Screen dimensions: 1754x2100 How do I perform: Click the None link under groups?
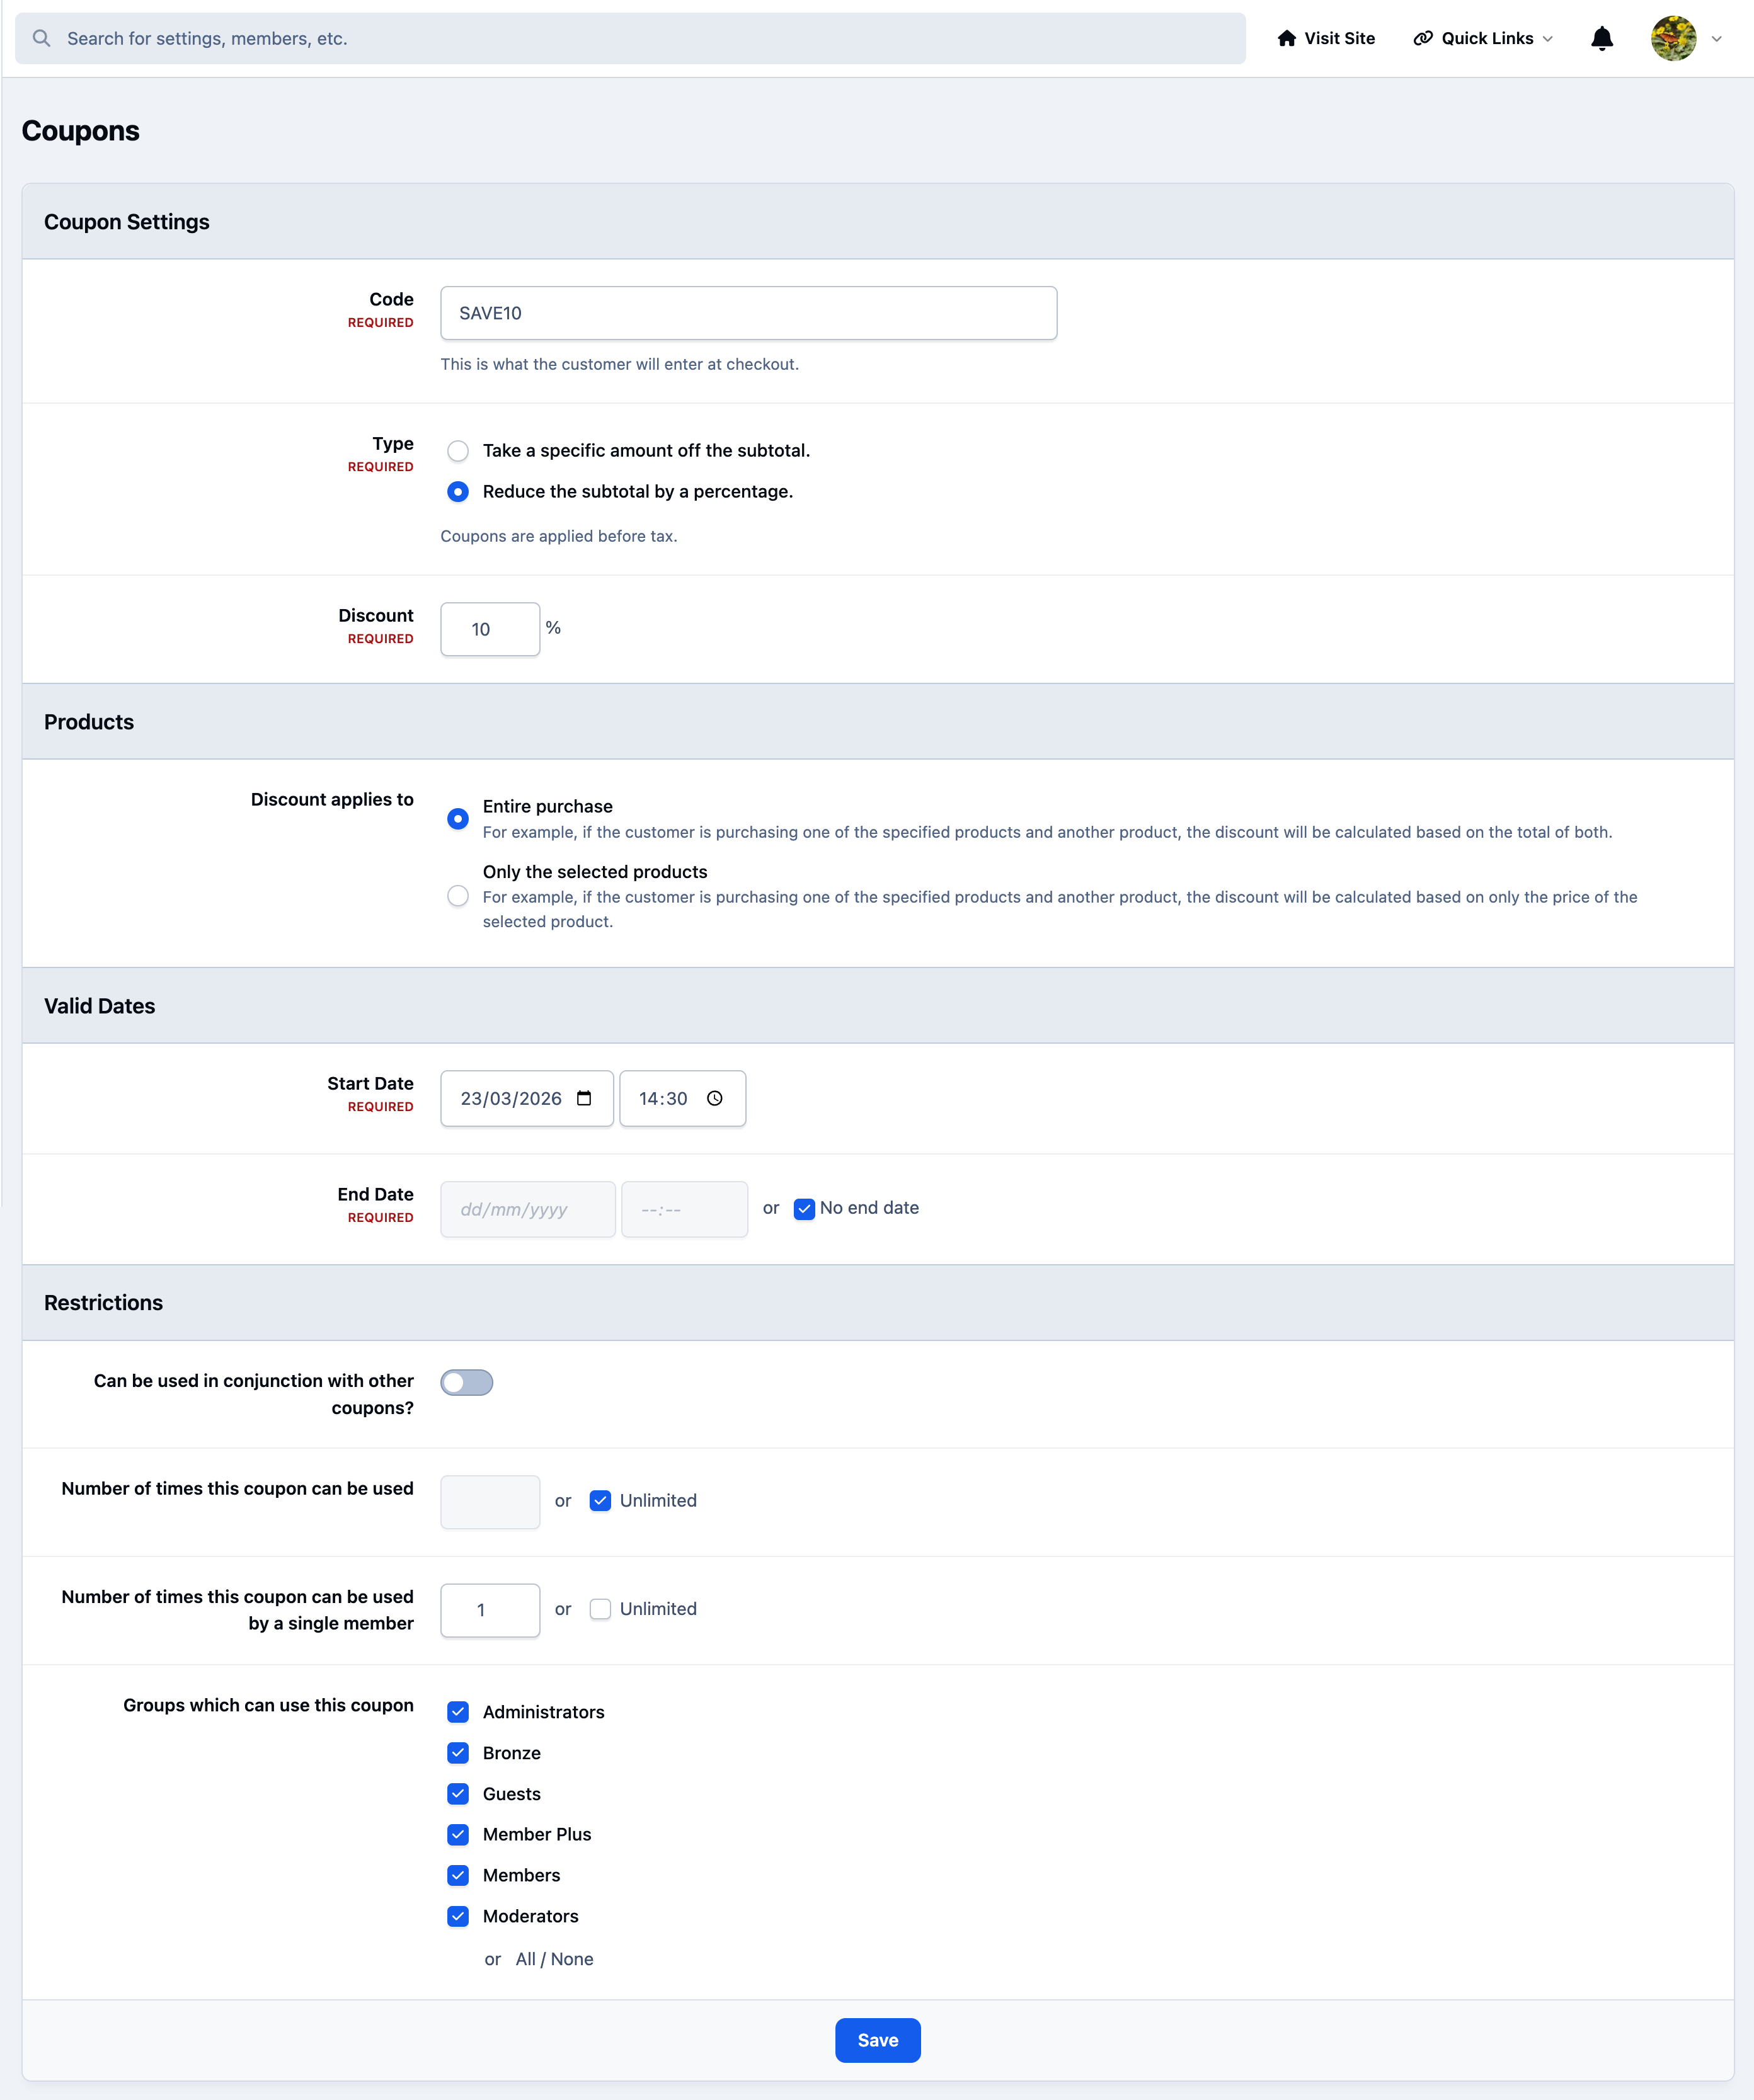(x=572, y=1958)
